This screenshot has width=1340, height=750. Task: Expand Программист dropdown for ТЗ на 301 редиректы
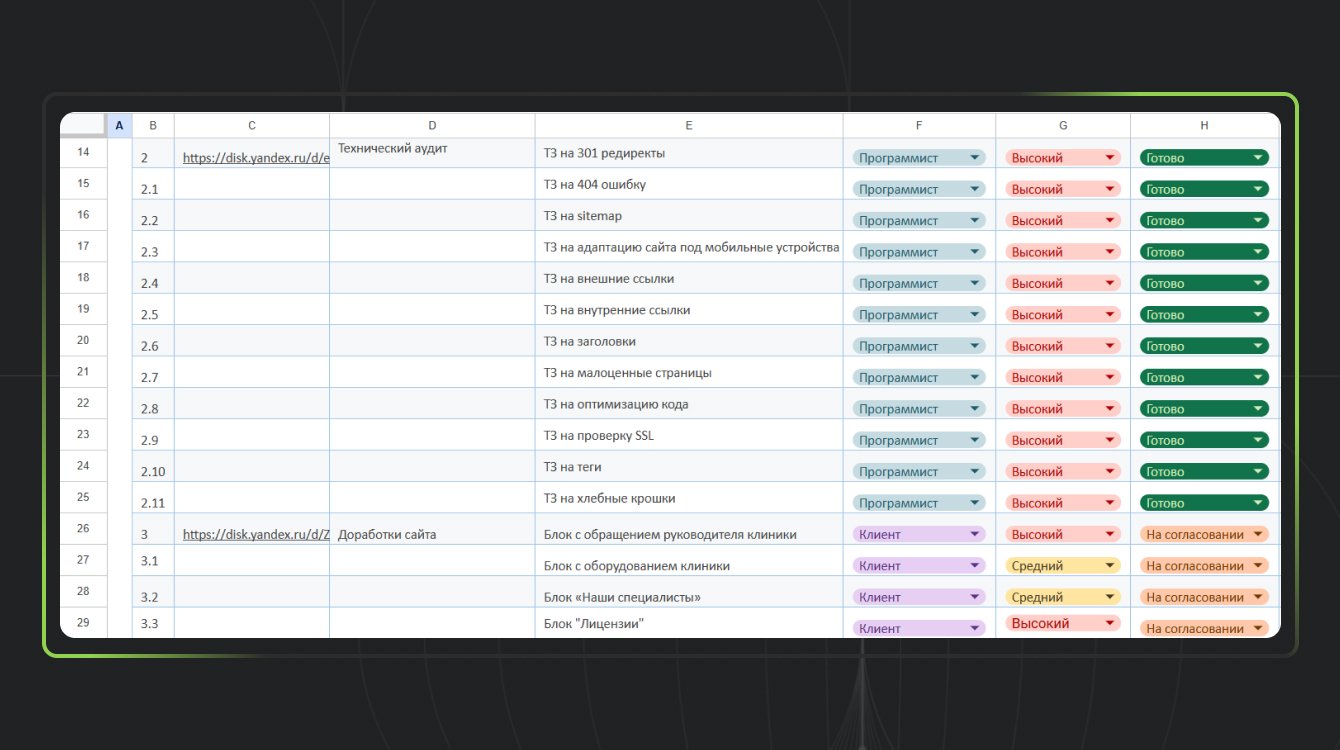coord(974,158)
